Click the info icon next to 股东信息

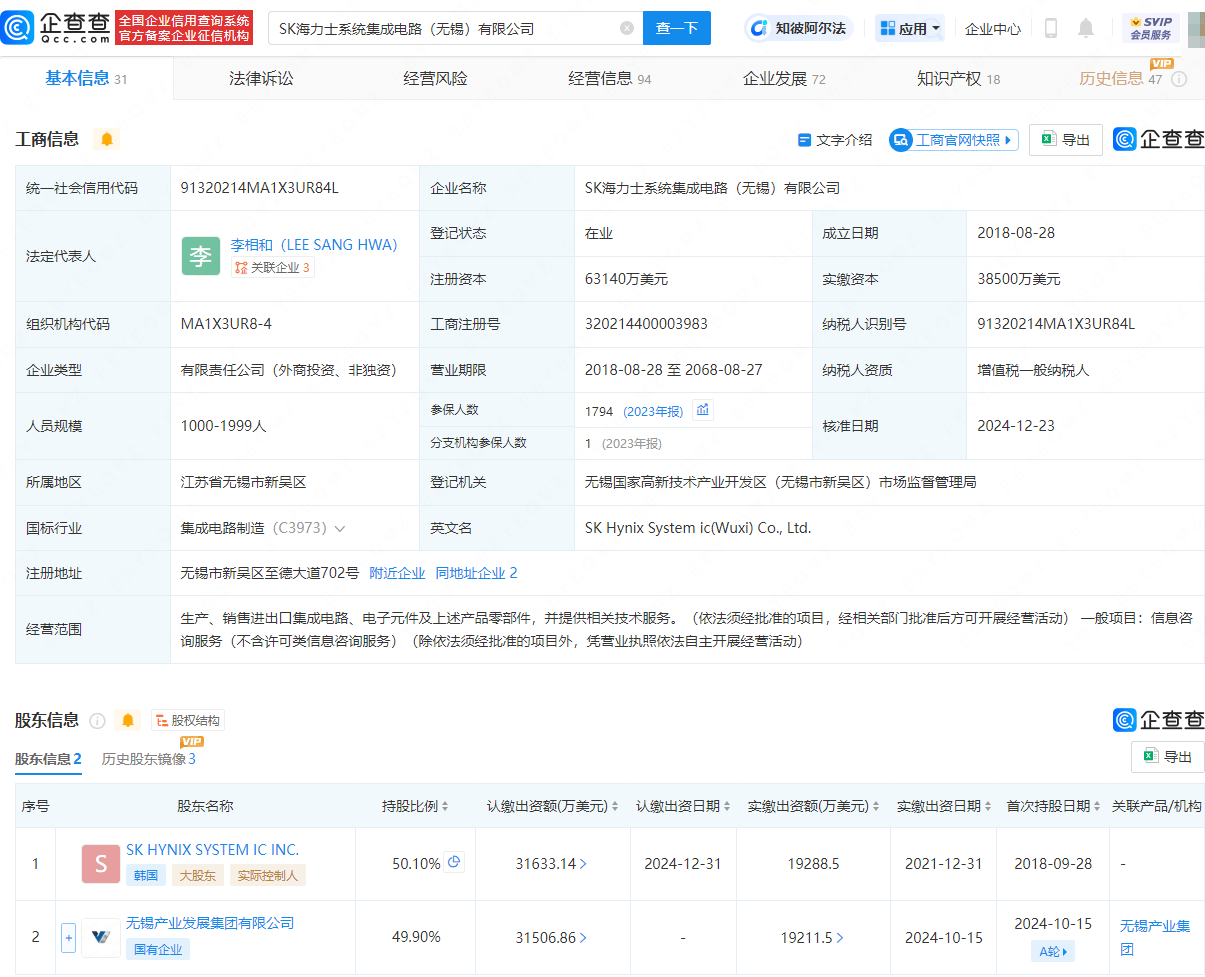[x=98, y=721]
